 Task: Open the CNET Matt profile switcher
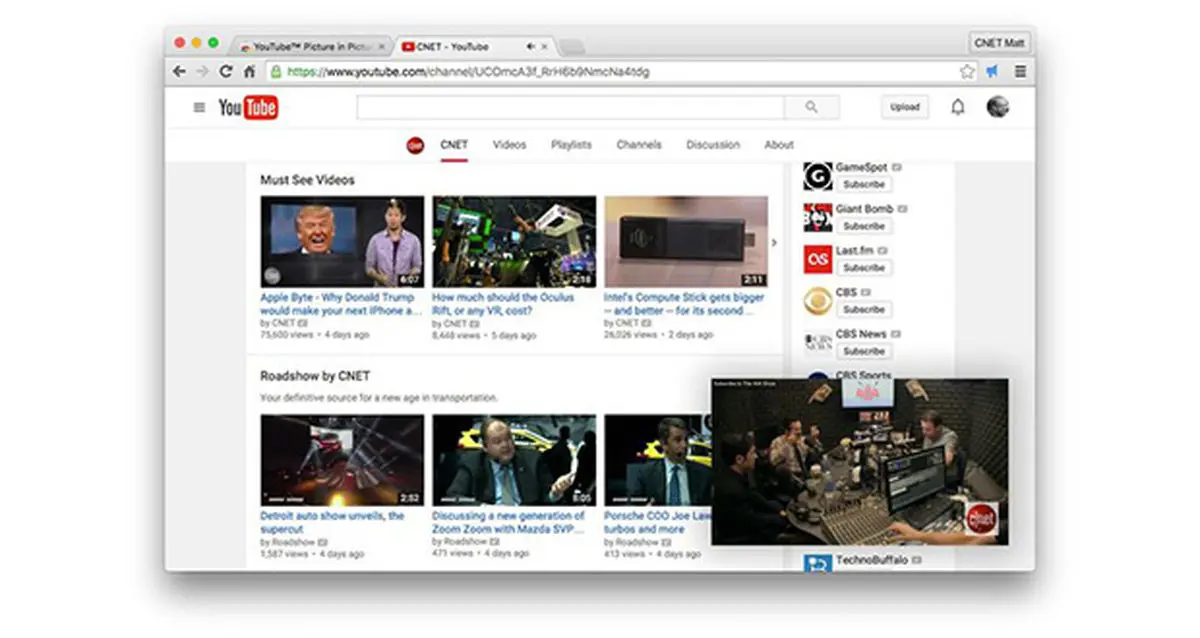[998, 43]
